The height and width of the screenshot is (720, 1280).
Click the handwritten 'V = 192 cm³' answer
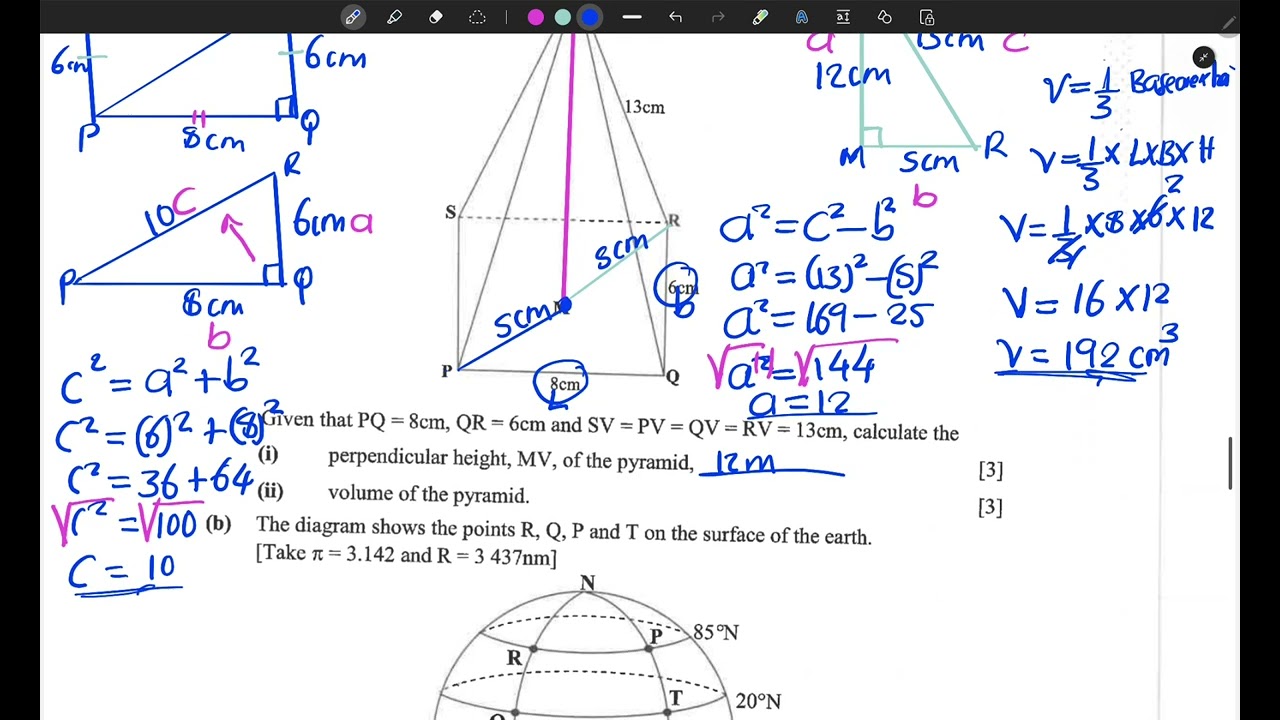click(1088, 354)
